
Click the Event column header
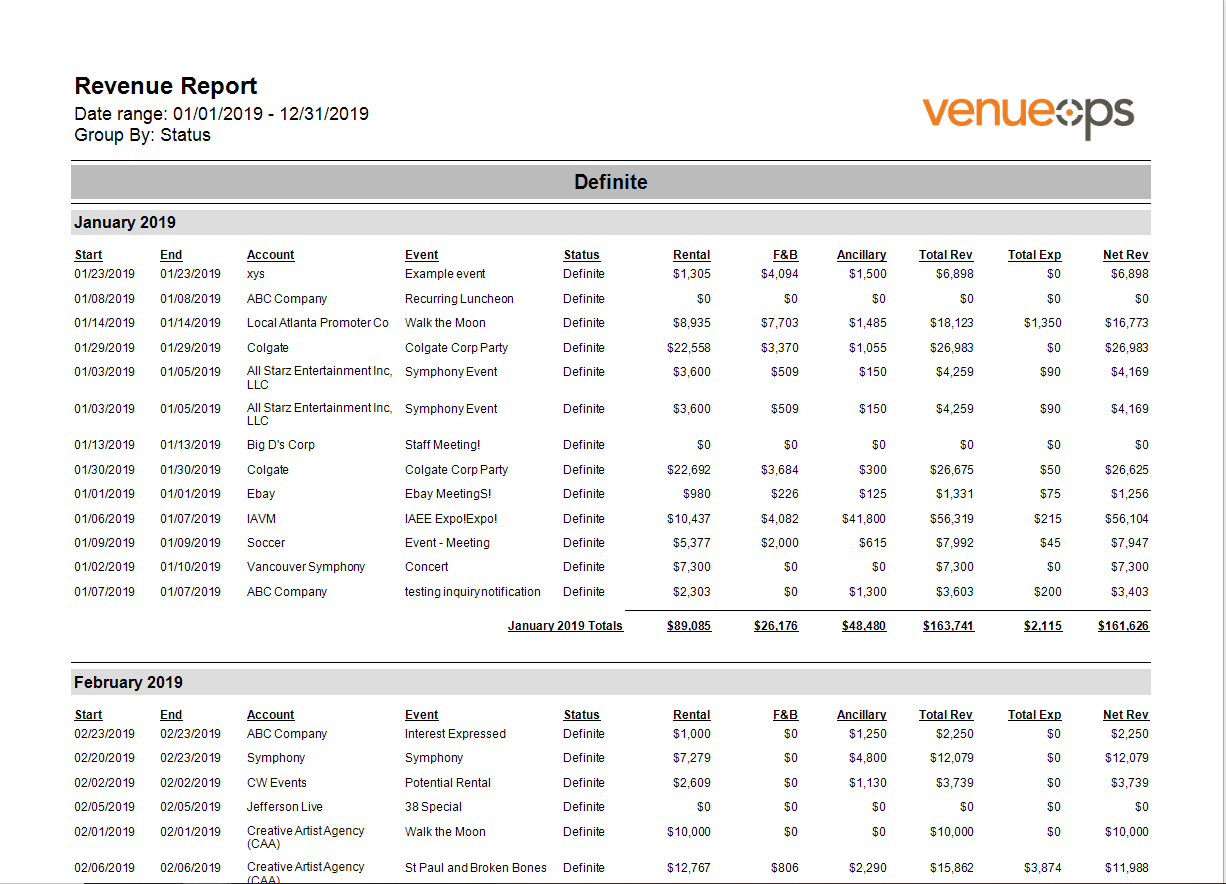point(421,255)
